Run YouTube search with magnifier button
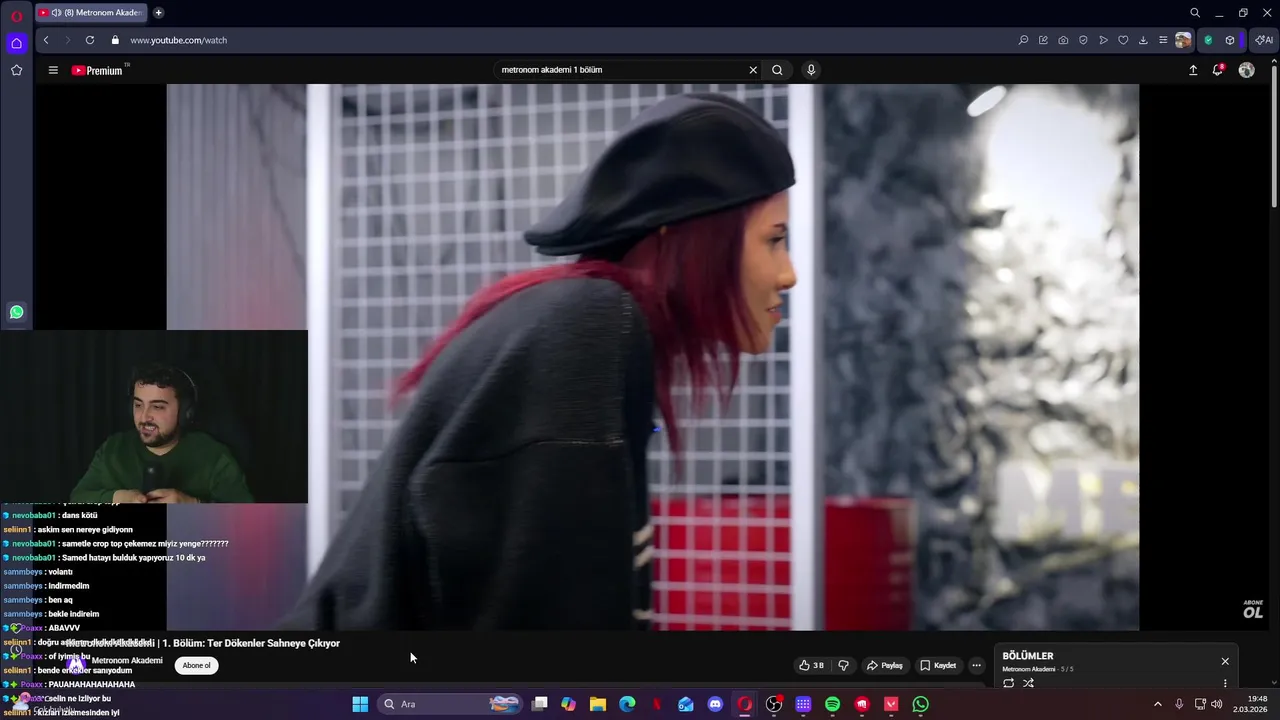This screenshot has width=1280, height=720. click(x=777, y=70)
